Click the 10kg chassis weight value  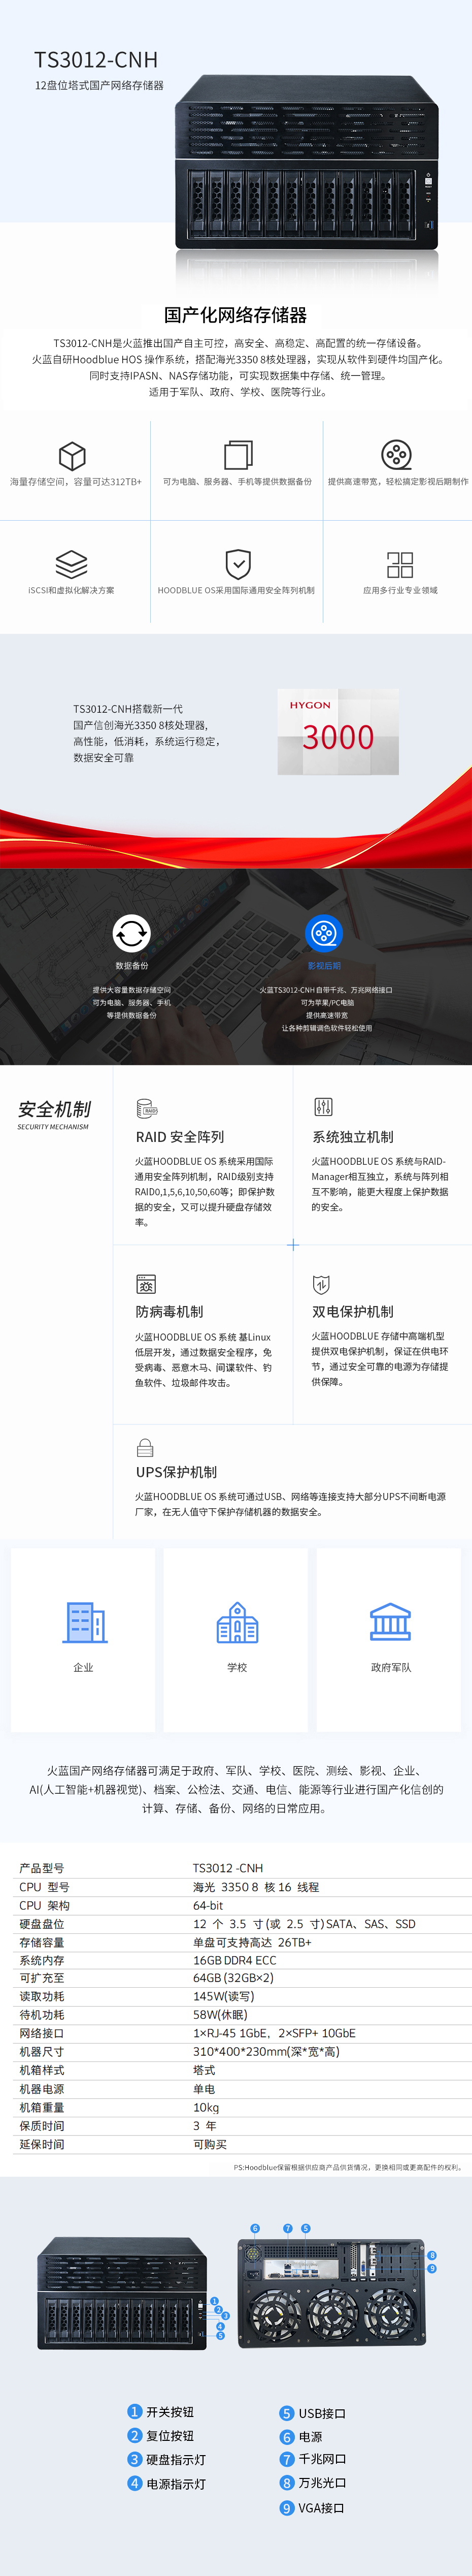[x=206, y=2107]
